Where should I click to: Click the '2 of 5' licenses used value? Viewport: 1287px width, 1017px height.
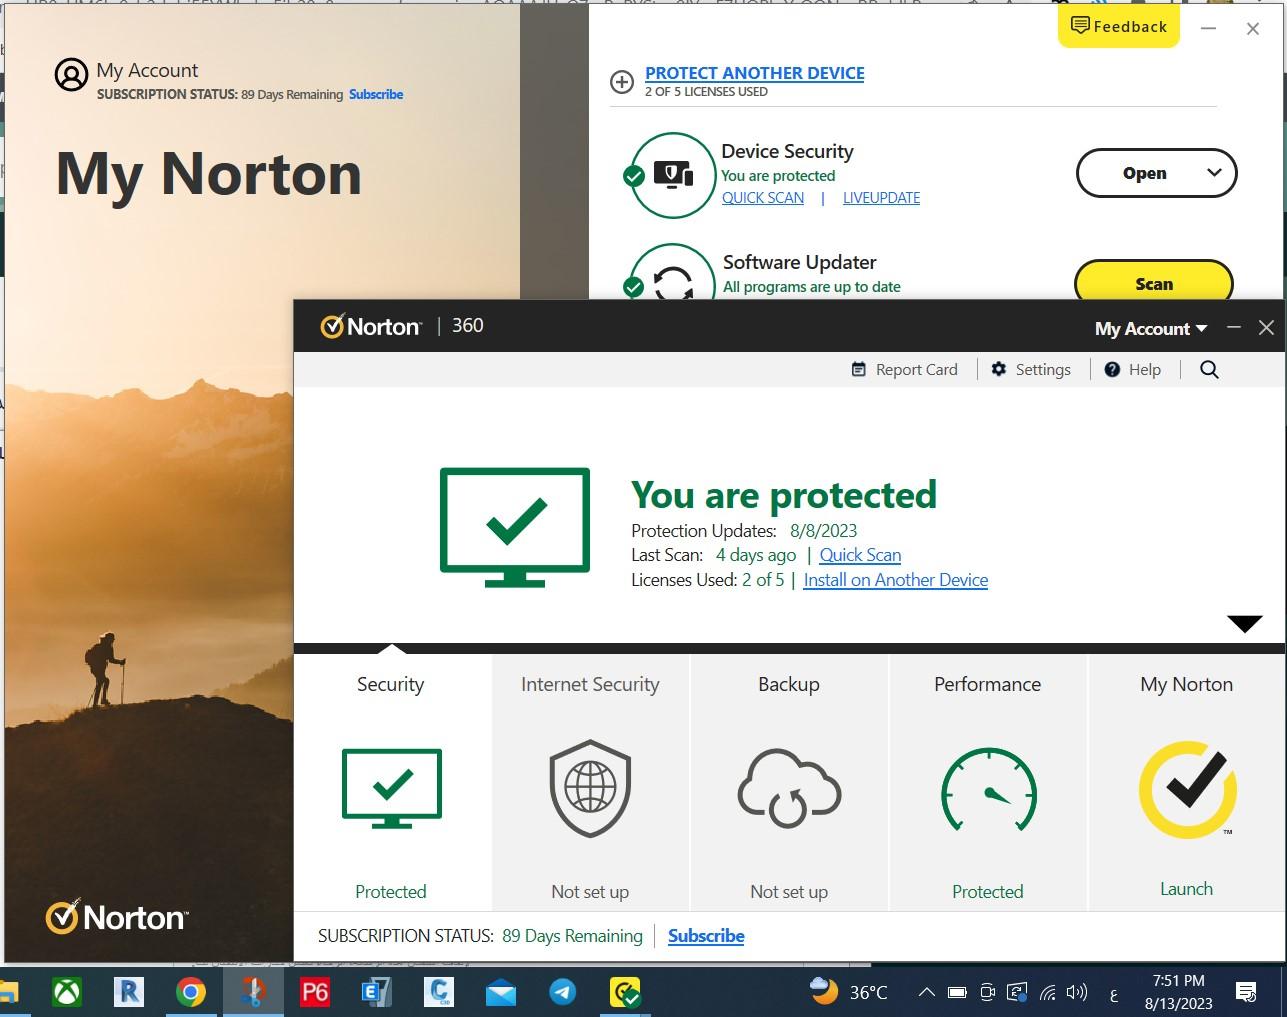[x=763, y=580]
